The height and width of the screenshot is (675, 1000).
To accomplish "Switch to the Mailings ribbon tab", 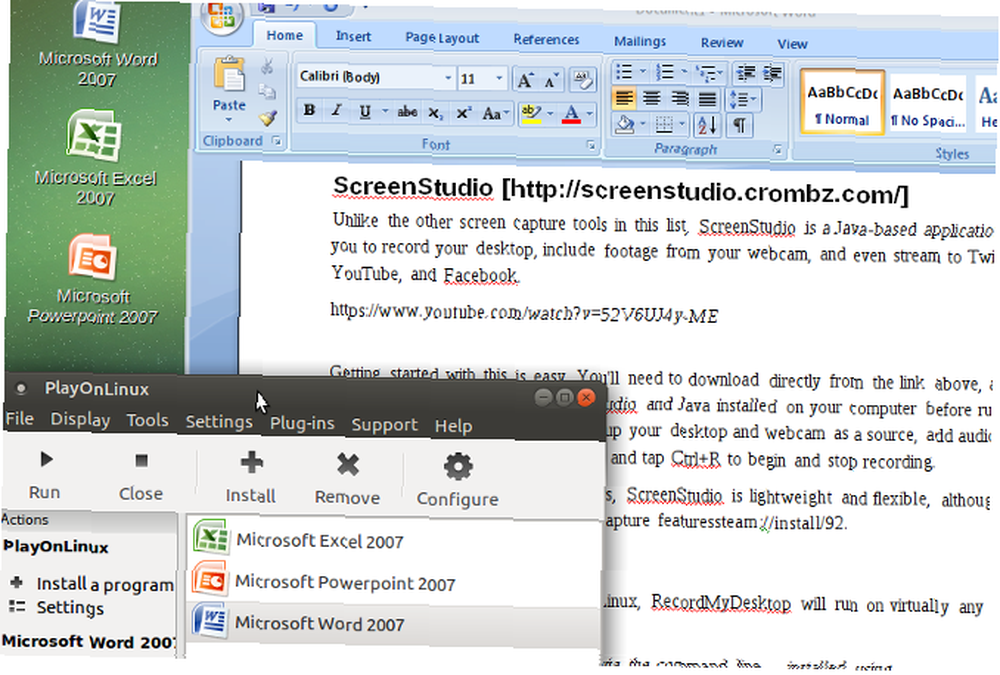I will (640, 41).
